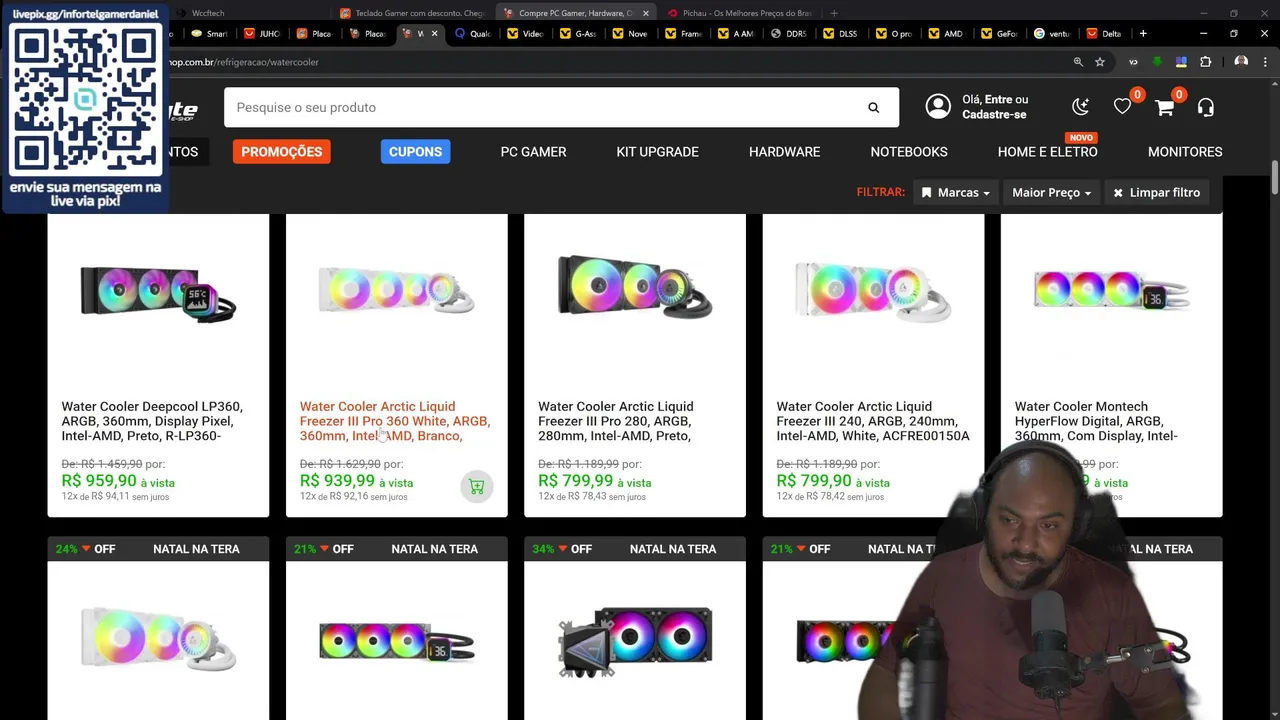Screen dimensions: 1280x720
Task: Open the wishlist heart icon
Action: click(1122, 107)
